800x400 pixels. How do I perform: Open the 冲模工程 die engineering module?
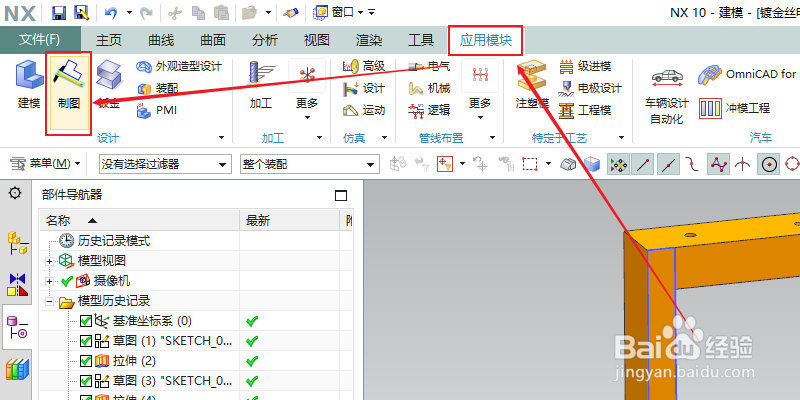(734, 108)
